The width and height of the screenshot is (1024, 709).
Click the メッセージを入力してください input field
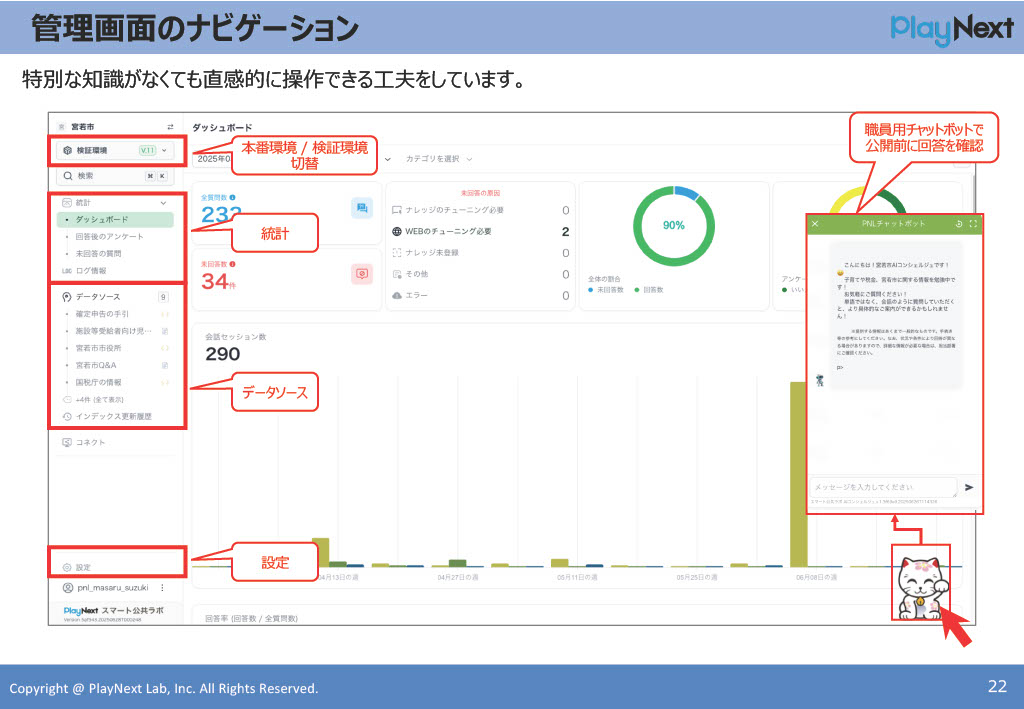pyautogui.click(x=884, y=486)
